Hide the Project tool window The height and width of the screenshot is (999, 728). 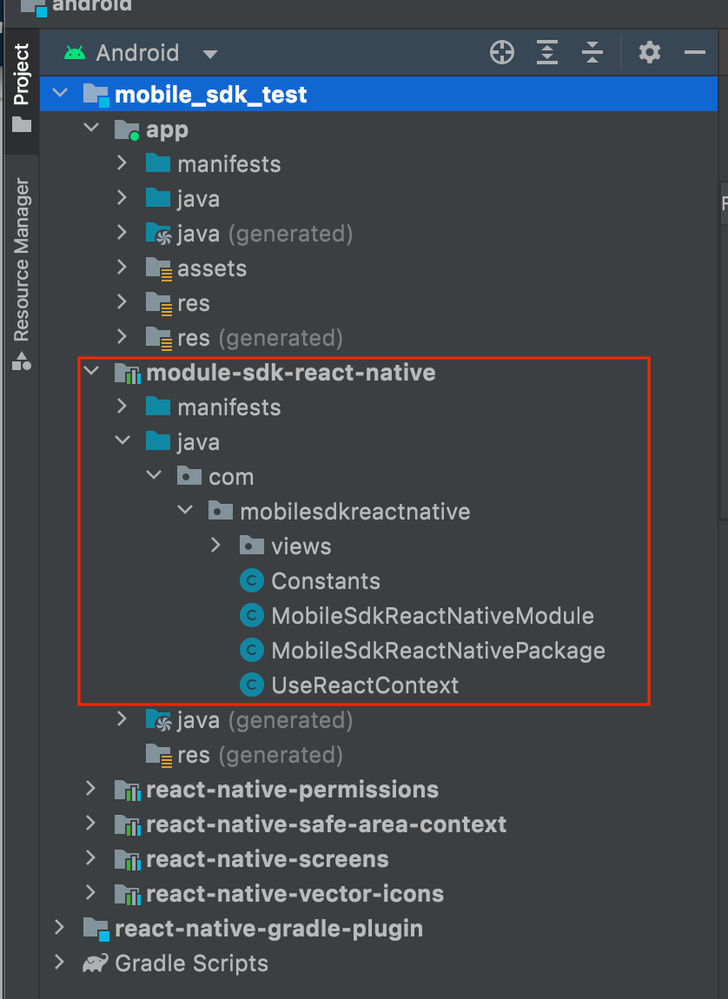695,53
